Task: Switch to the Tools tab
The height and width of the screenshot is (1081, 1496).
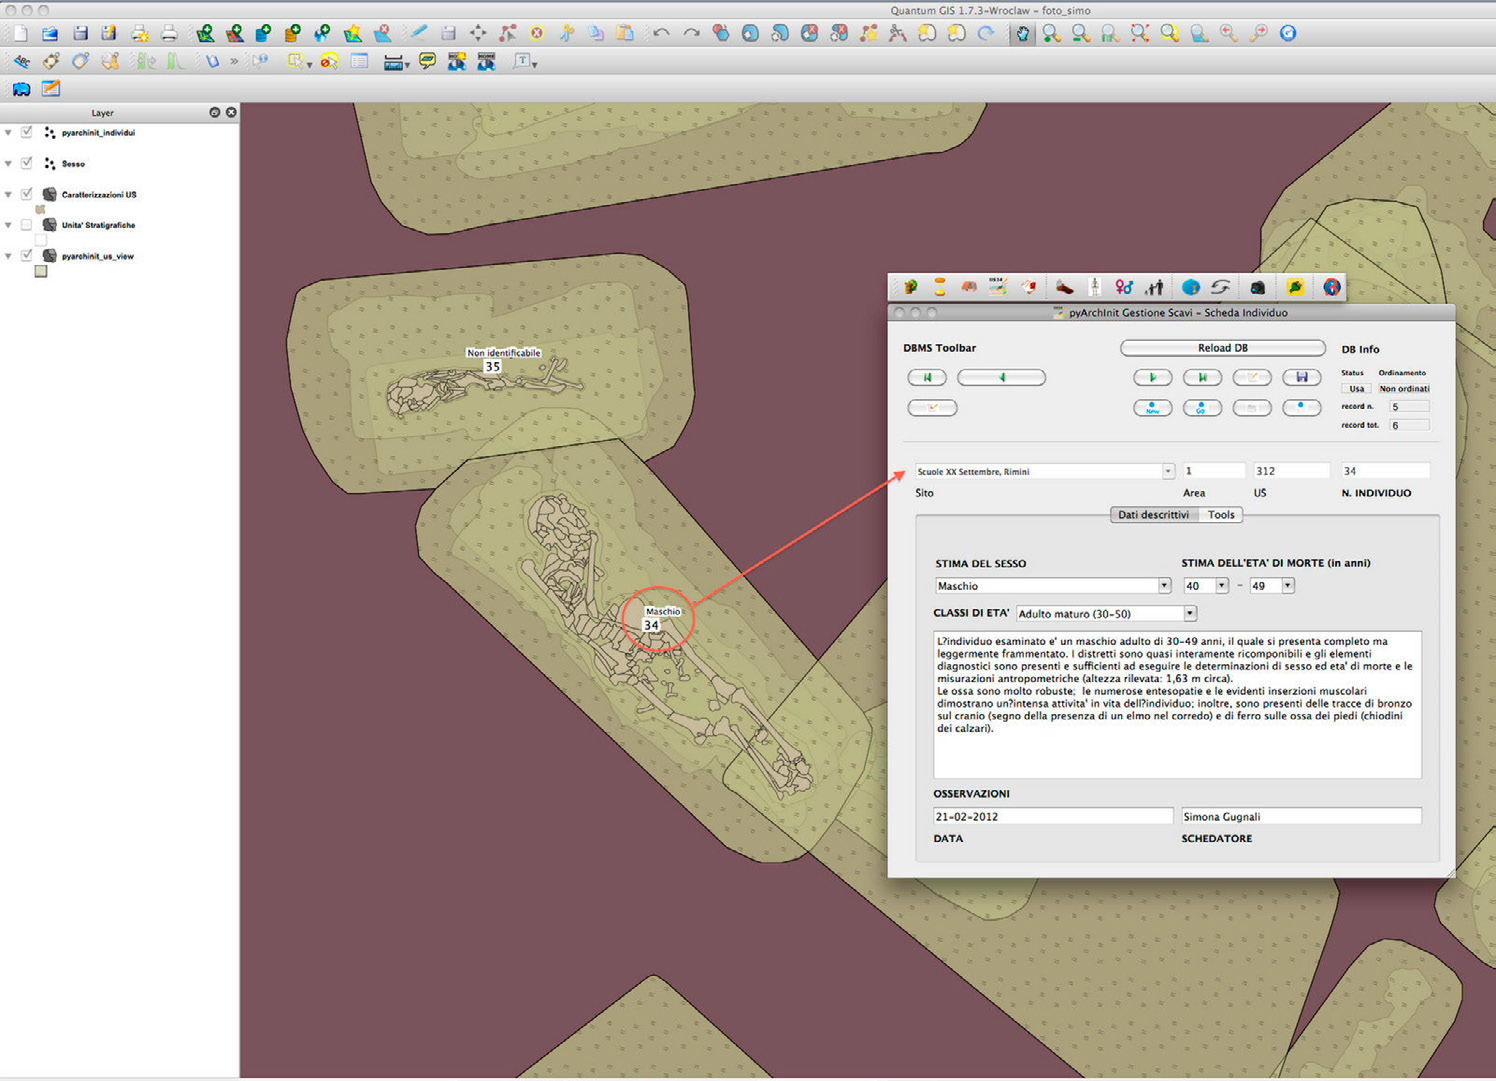Action: tap(1220, 515)
